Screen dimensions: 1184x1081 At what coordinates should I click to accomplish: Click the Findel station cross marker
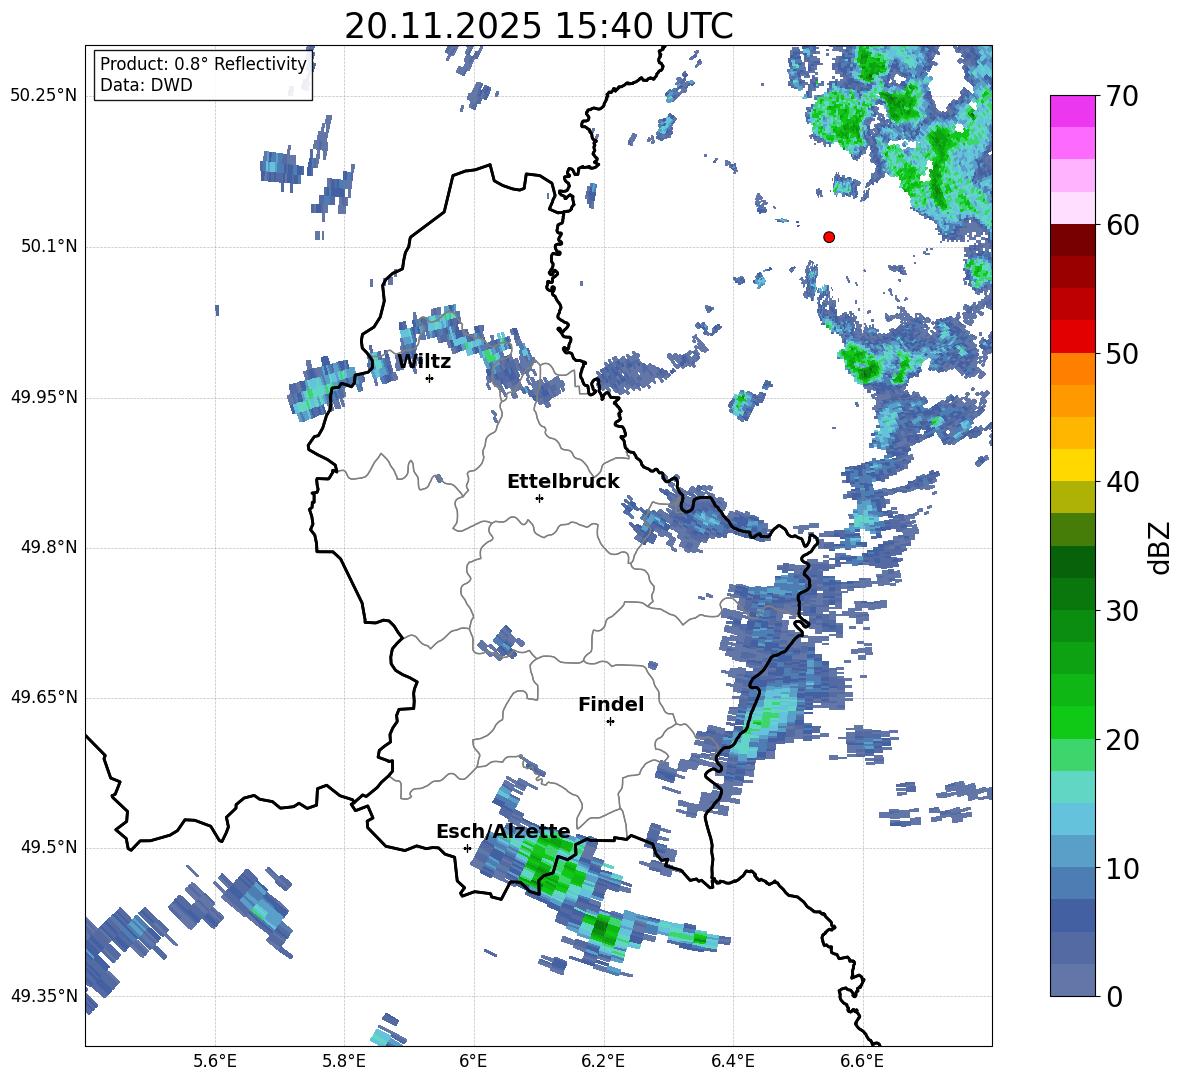[x=610, y=722]
